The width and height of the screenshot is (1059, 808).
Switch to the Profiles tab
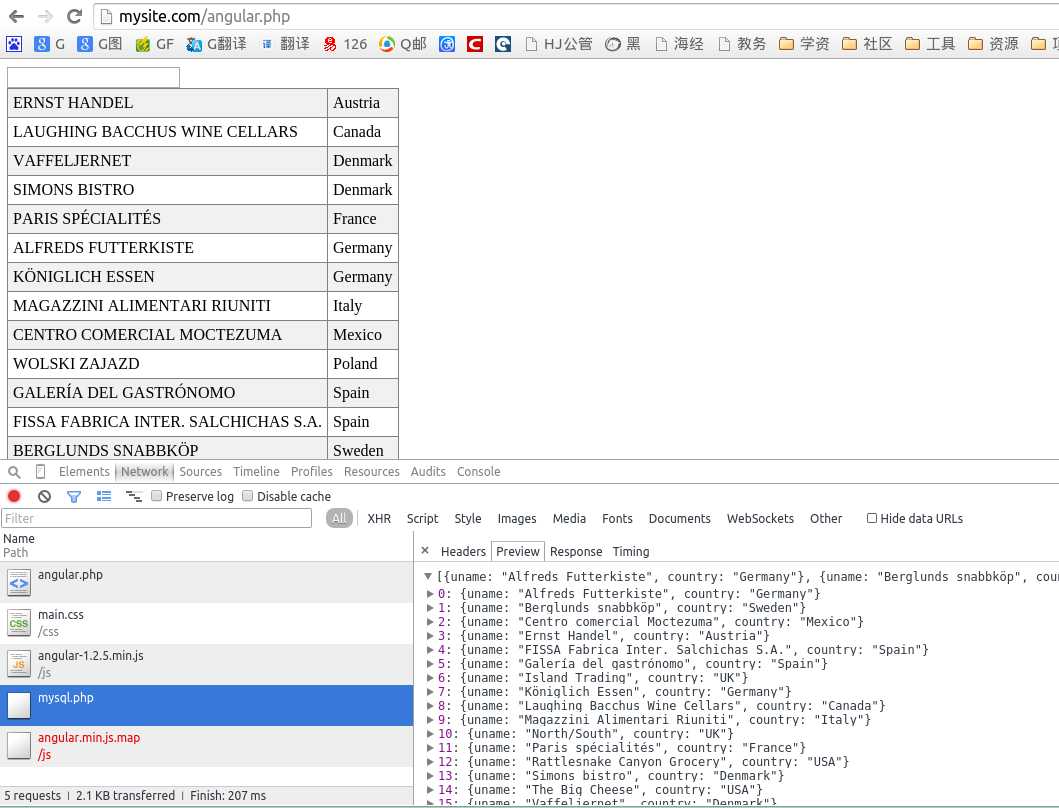point(311,472)
